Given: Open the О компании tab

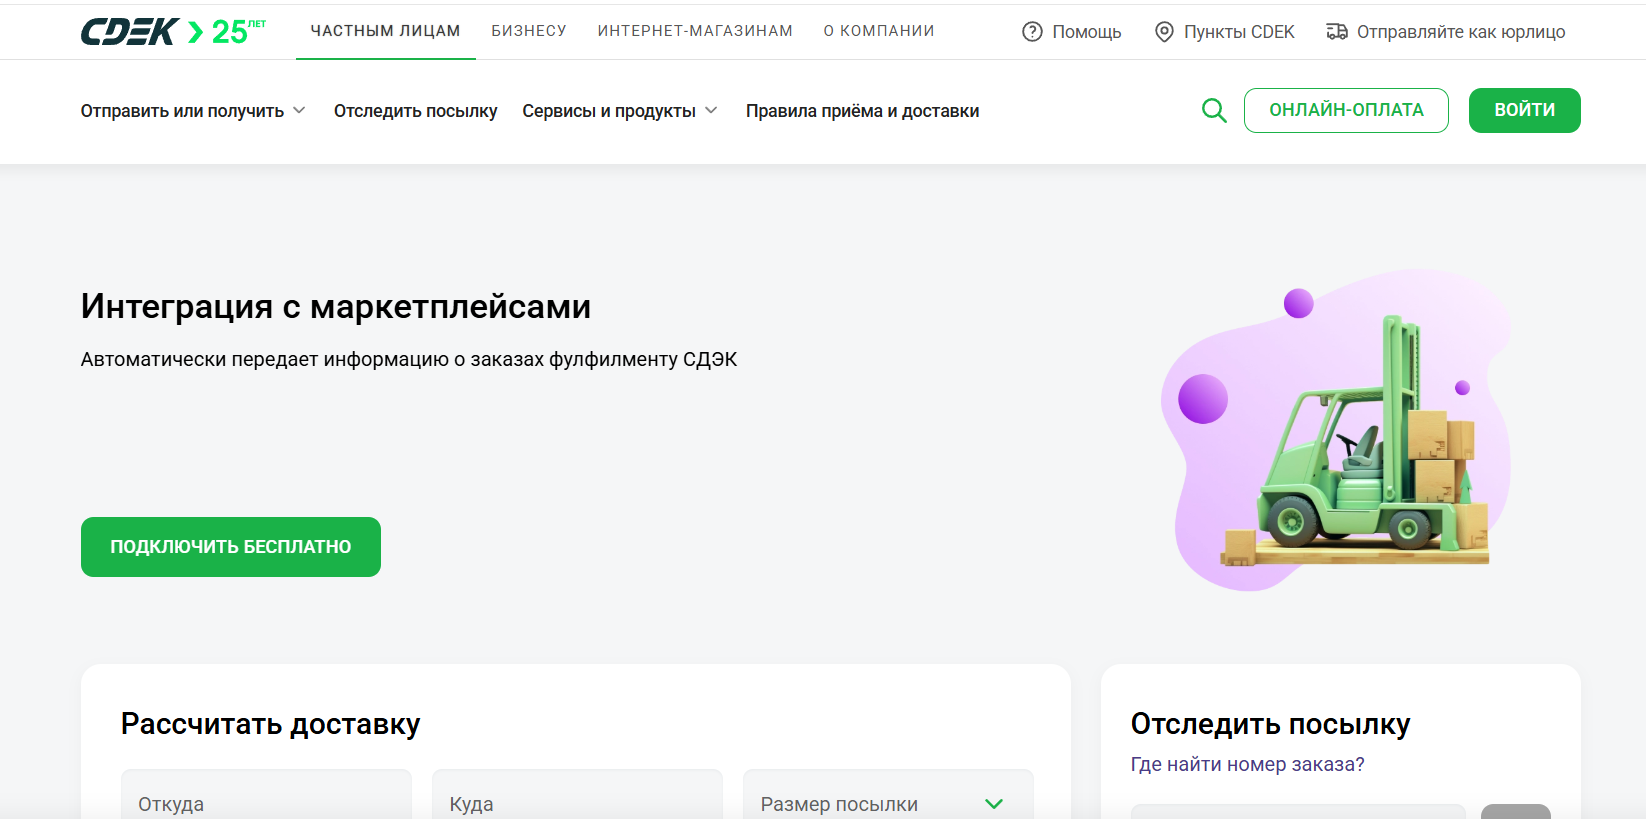Looking at the screenshot, I should point(879,31).
